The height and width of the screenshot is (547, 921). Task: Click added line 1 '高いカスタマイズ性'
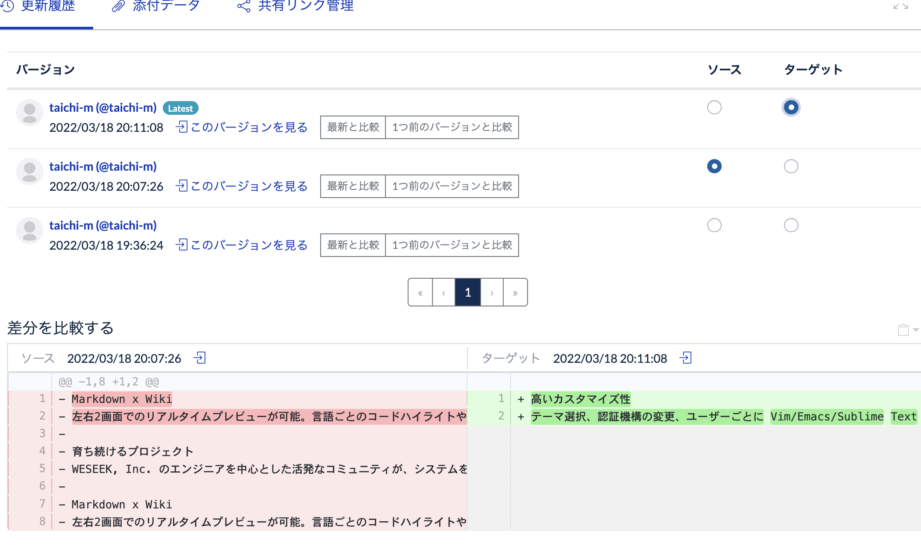tap(580, 399)
